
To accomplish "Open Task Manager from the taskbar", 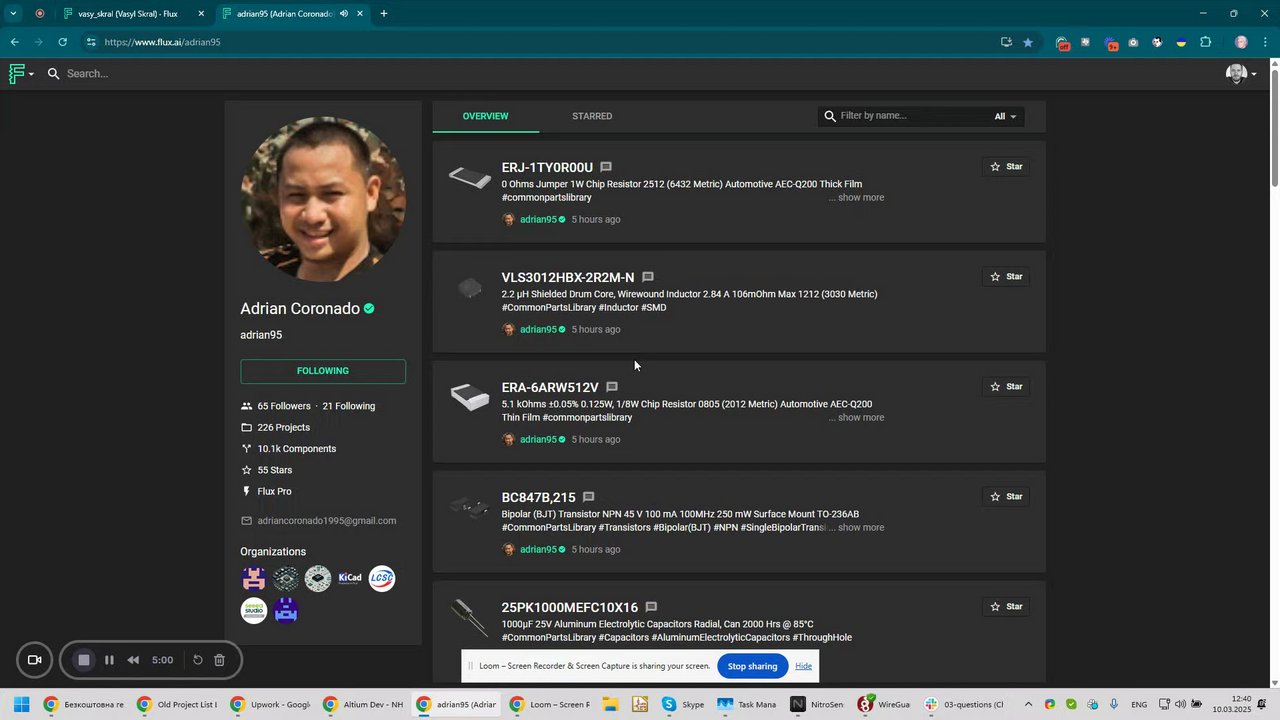I will point(746,705).
